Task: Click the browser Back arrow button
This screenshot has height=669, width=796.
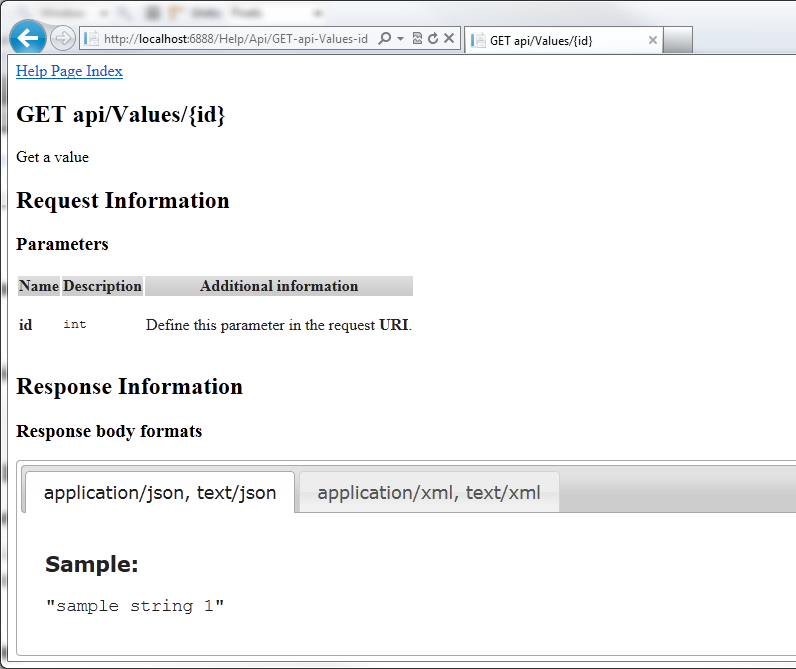Action: point(27,38)
